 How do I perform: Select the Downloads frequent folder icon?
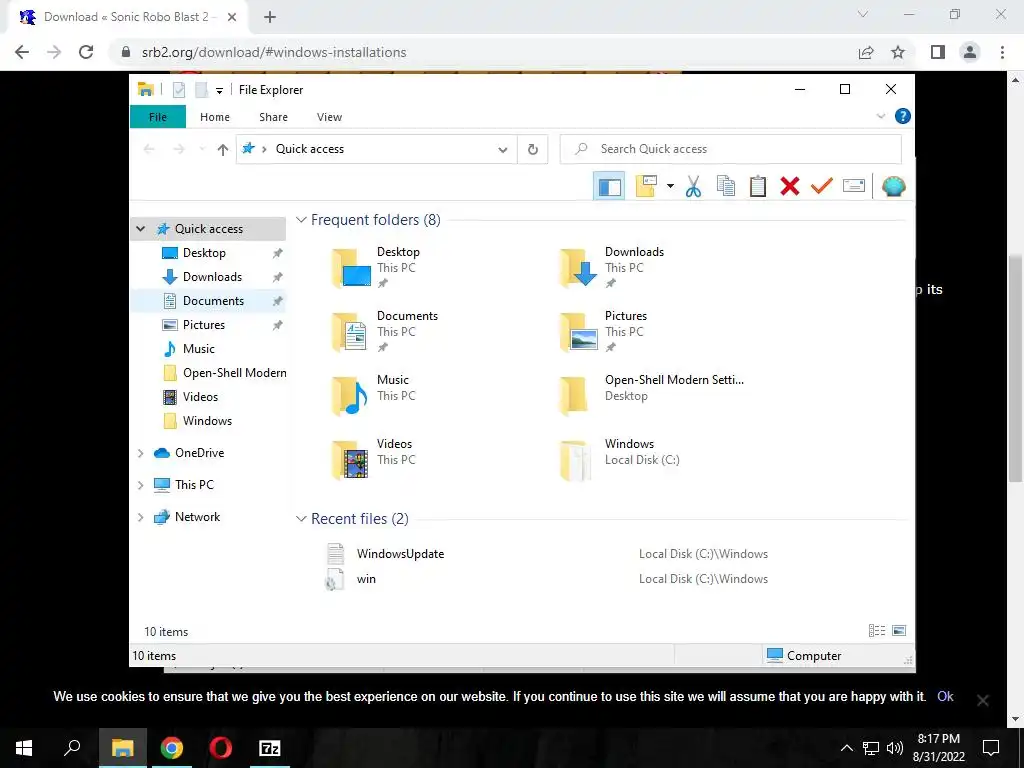(x=579, y=268)
